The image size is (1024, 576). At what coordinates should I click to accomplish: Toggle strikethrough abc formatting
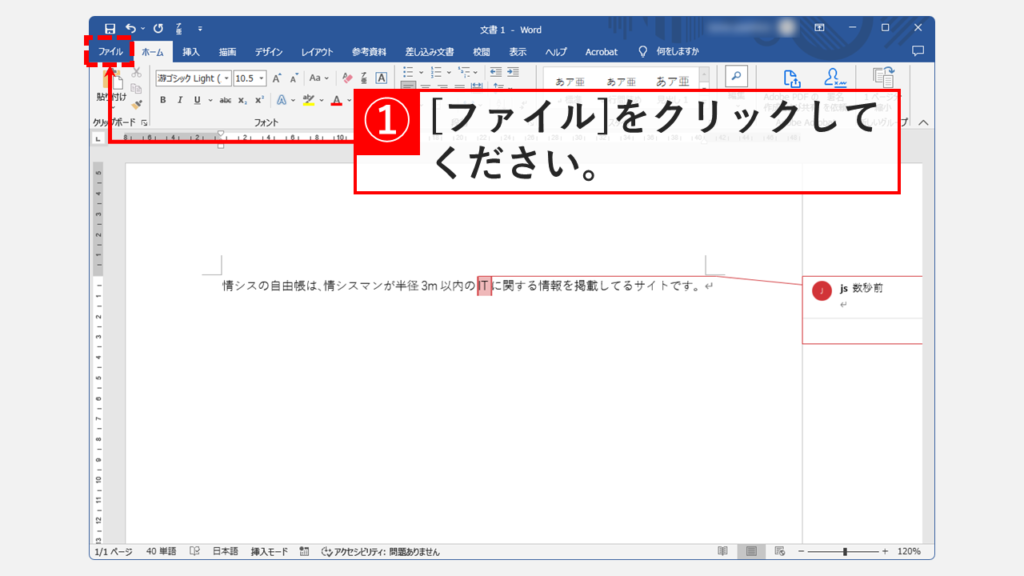tap(225, 100)
